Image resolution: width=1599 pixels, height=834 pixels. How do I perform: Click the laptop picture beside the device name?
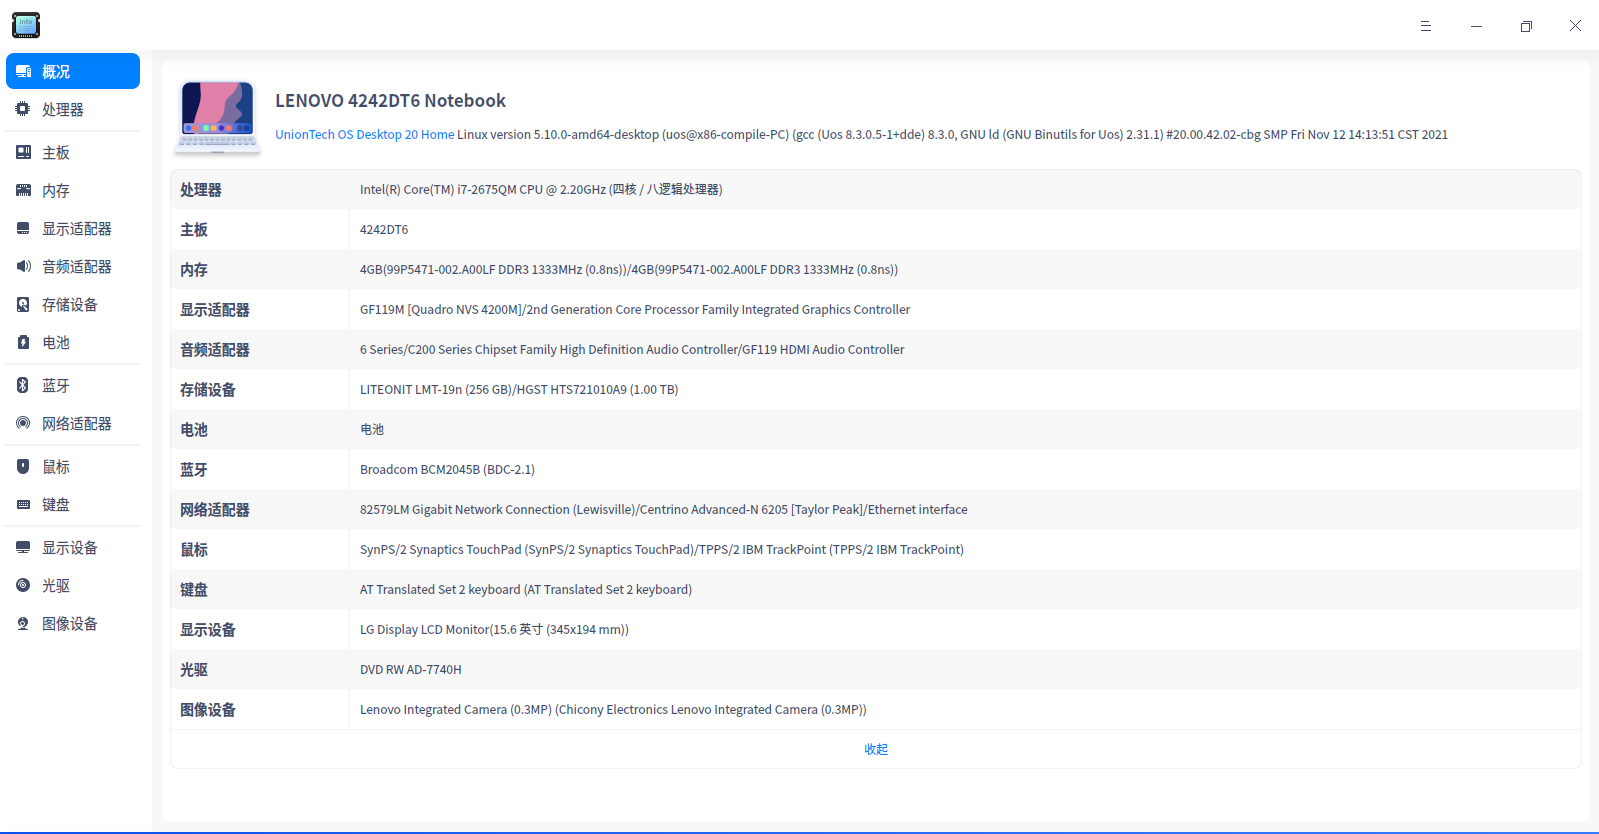tap(218, 117)
